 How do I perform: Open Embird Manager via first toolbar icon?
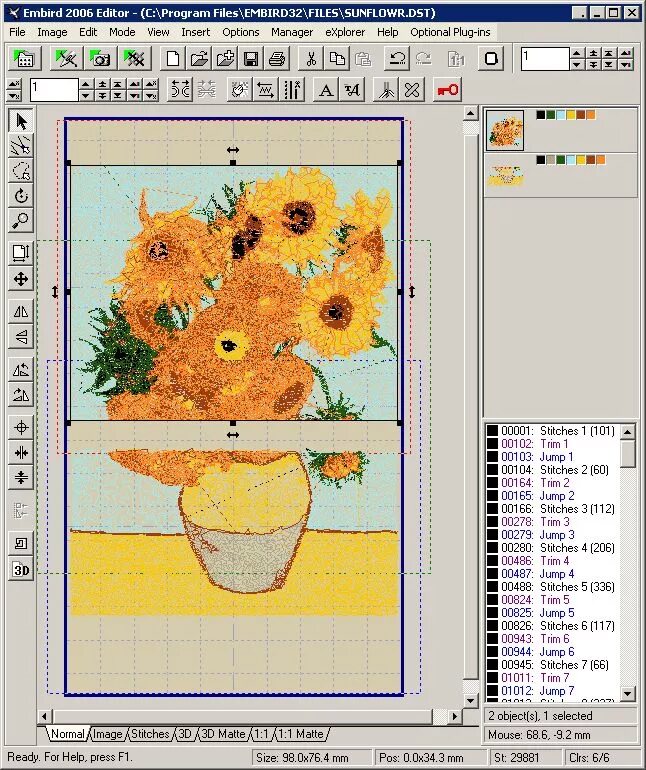[24, 59]
